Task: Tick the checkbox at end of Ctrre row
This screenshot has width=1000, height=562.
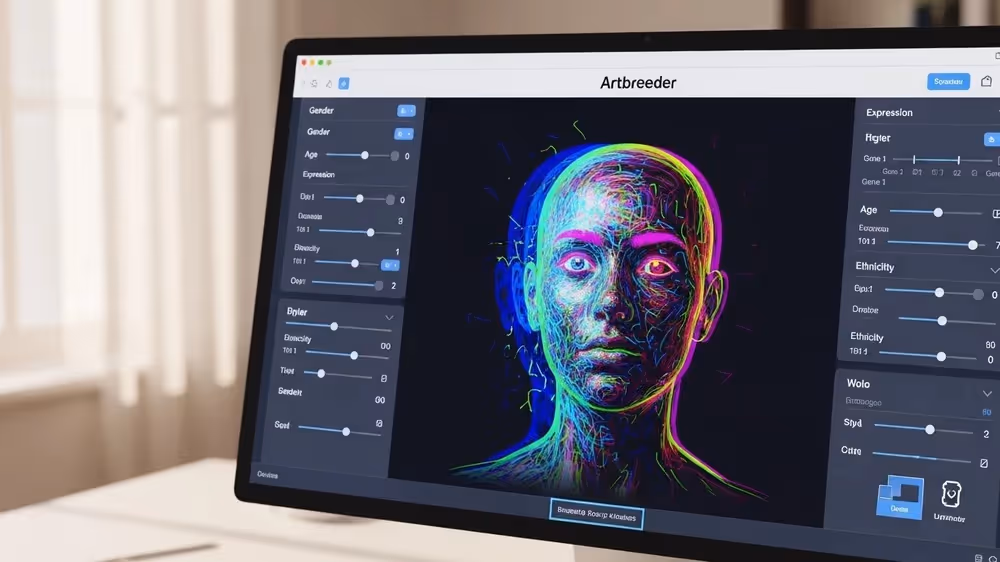Action: point(984,463)
